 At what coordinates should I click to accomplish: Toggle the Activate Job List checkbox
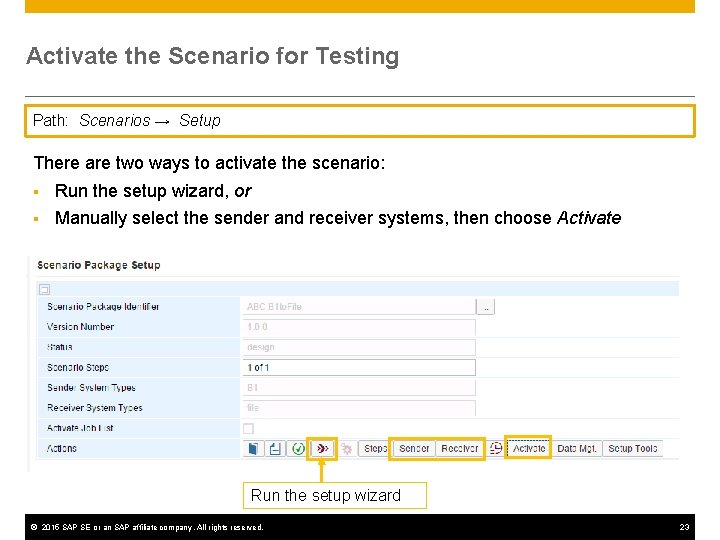pyautogui.click(x=248, y=428)
